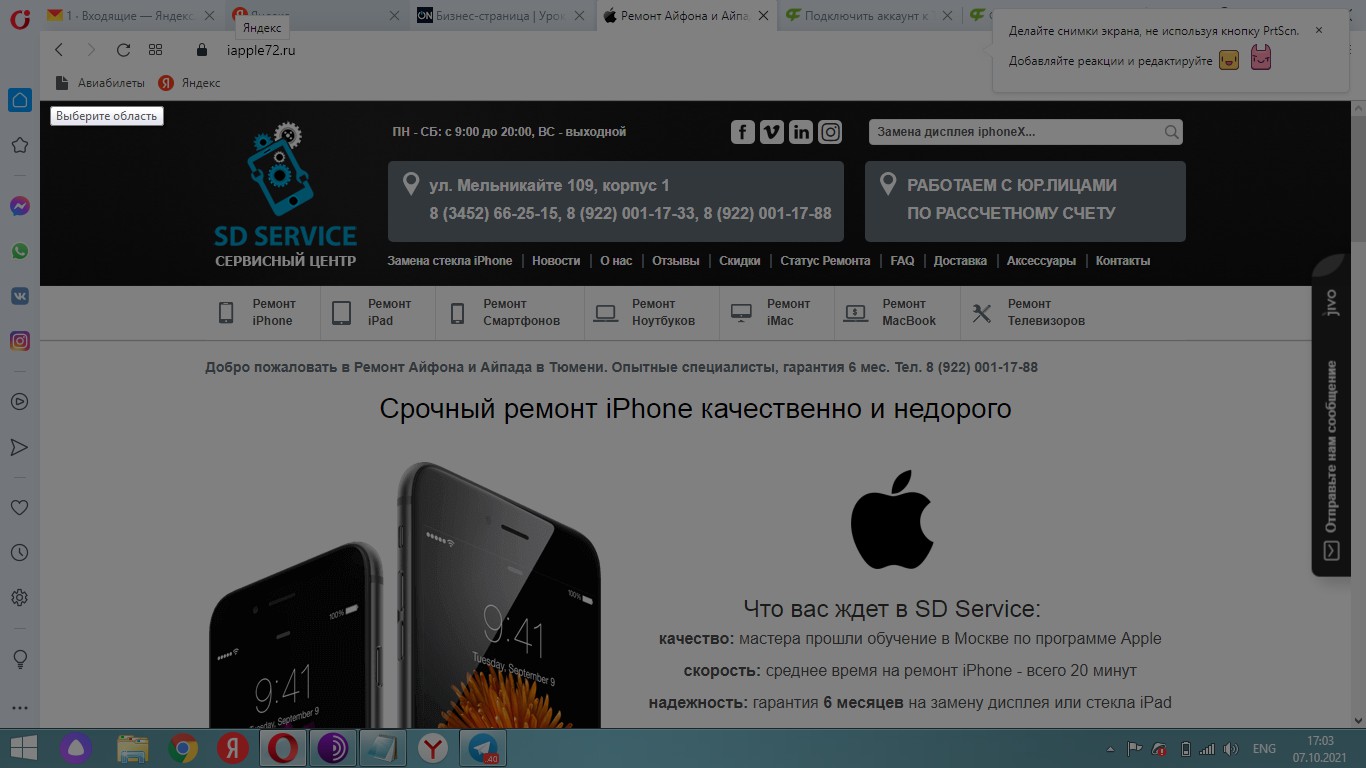Viewport: 1366px width, 768px height.
Task: Open the Статус Ремонта menu link
Action: pos(825,261)
